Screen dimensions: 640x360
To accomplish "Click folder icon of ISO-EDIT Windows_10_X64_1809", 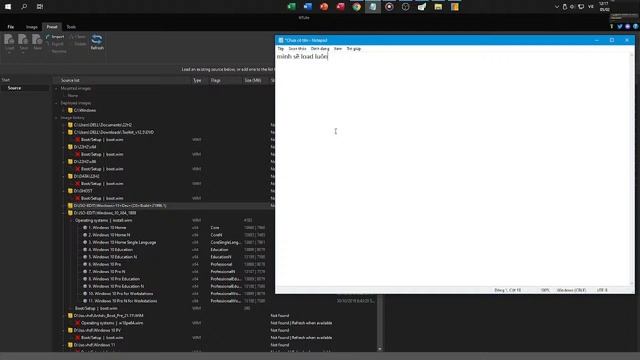I will (x=70, y=213).
